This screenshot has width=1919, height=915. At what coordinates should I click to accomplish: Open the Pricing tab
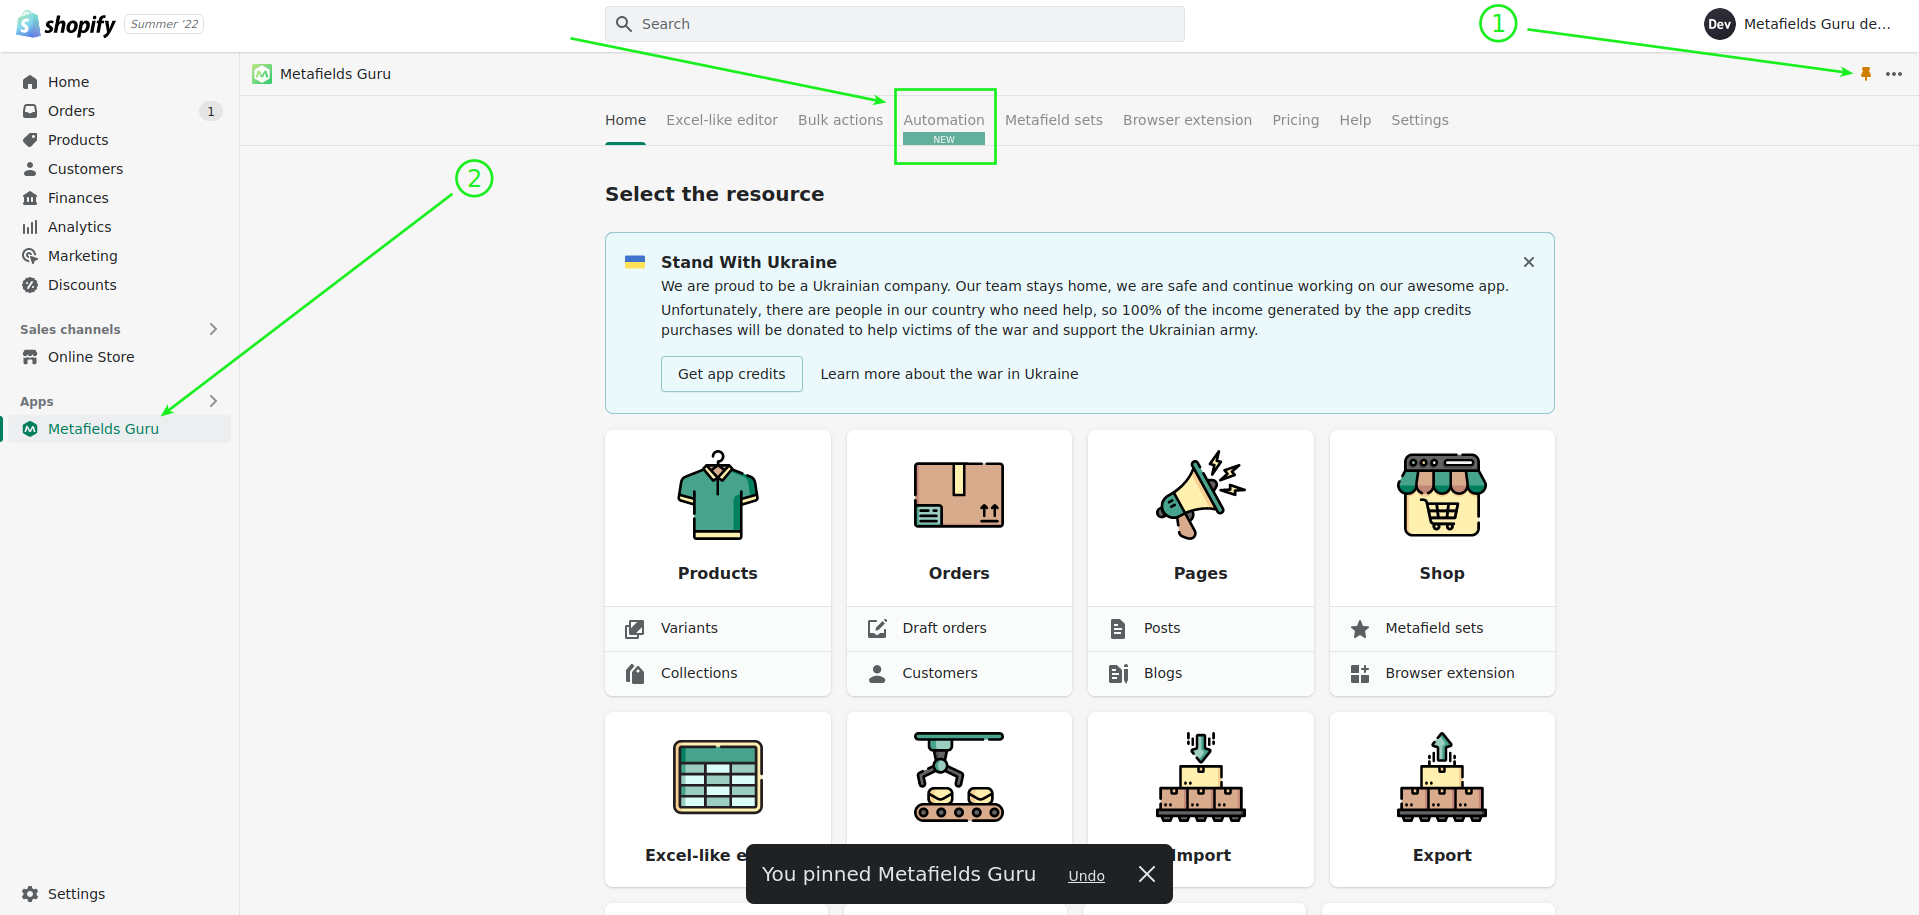pyautogui.click(x=1296, y=120)
